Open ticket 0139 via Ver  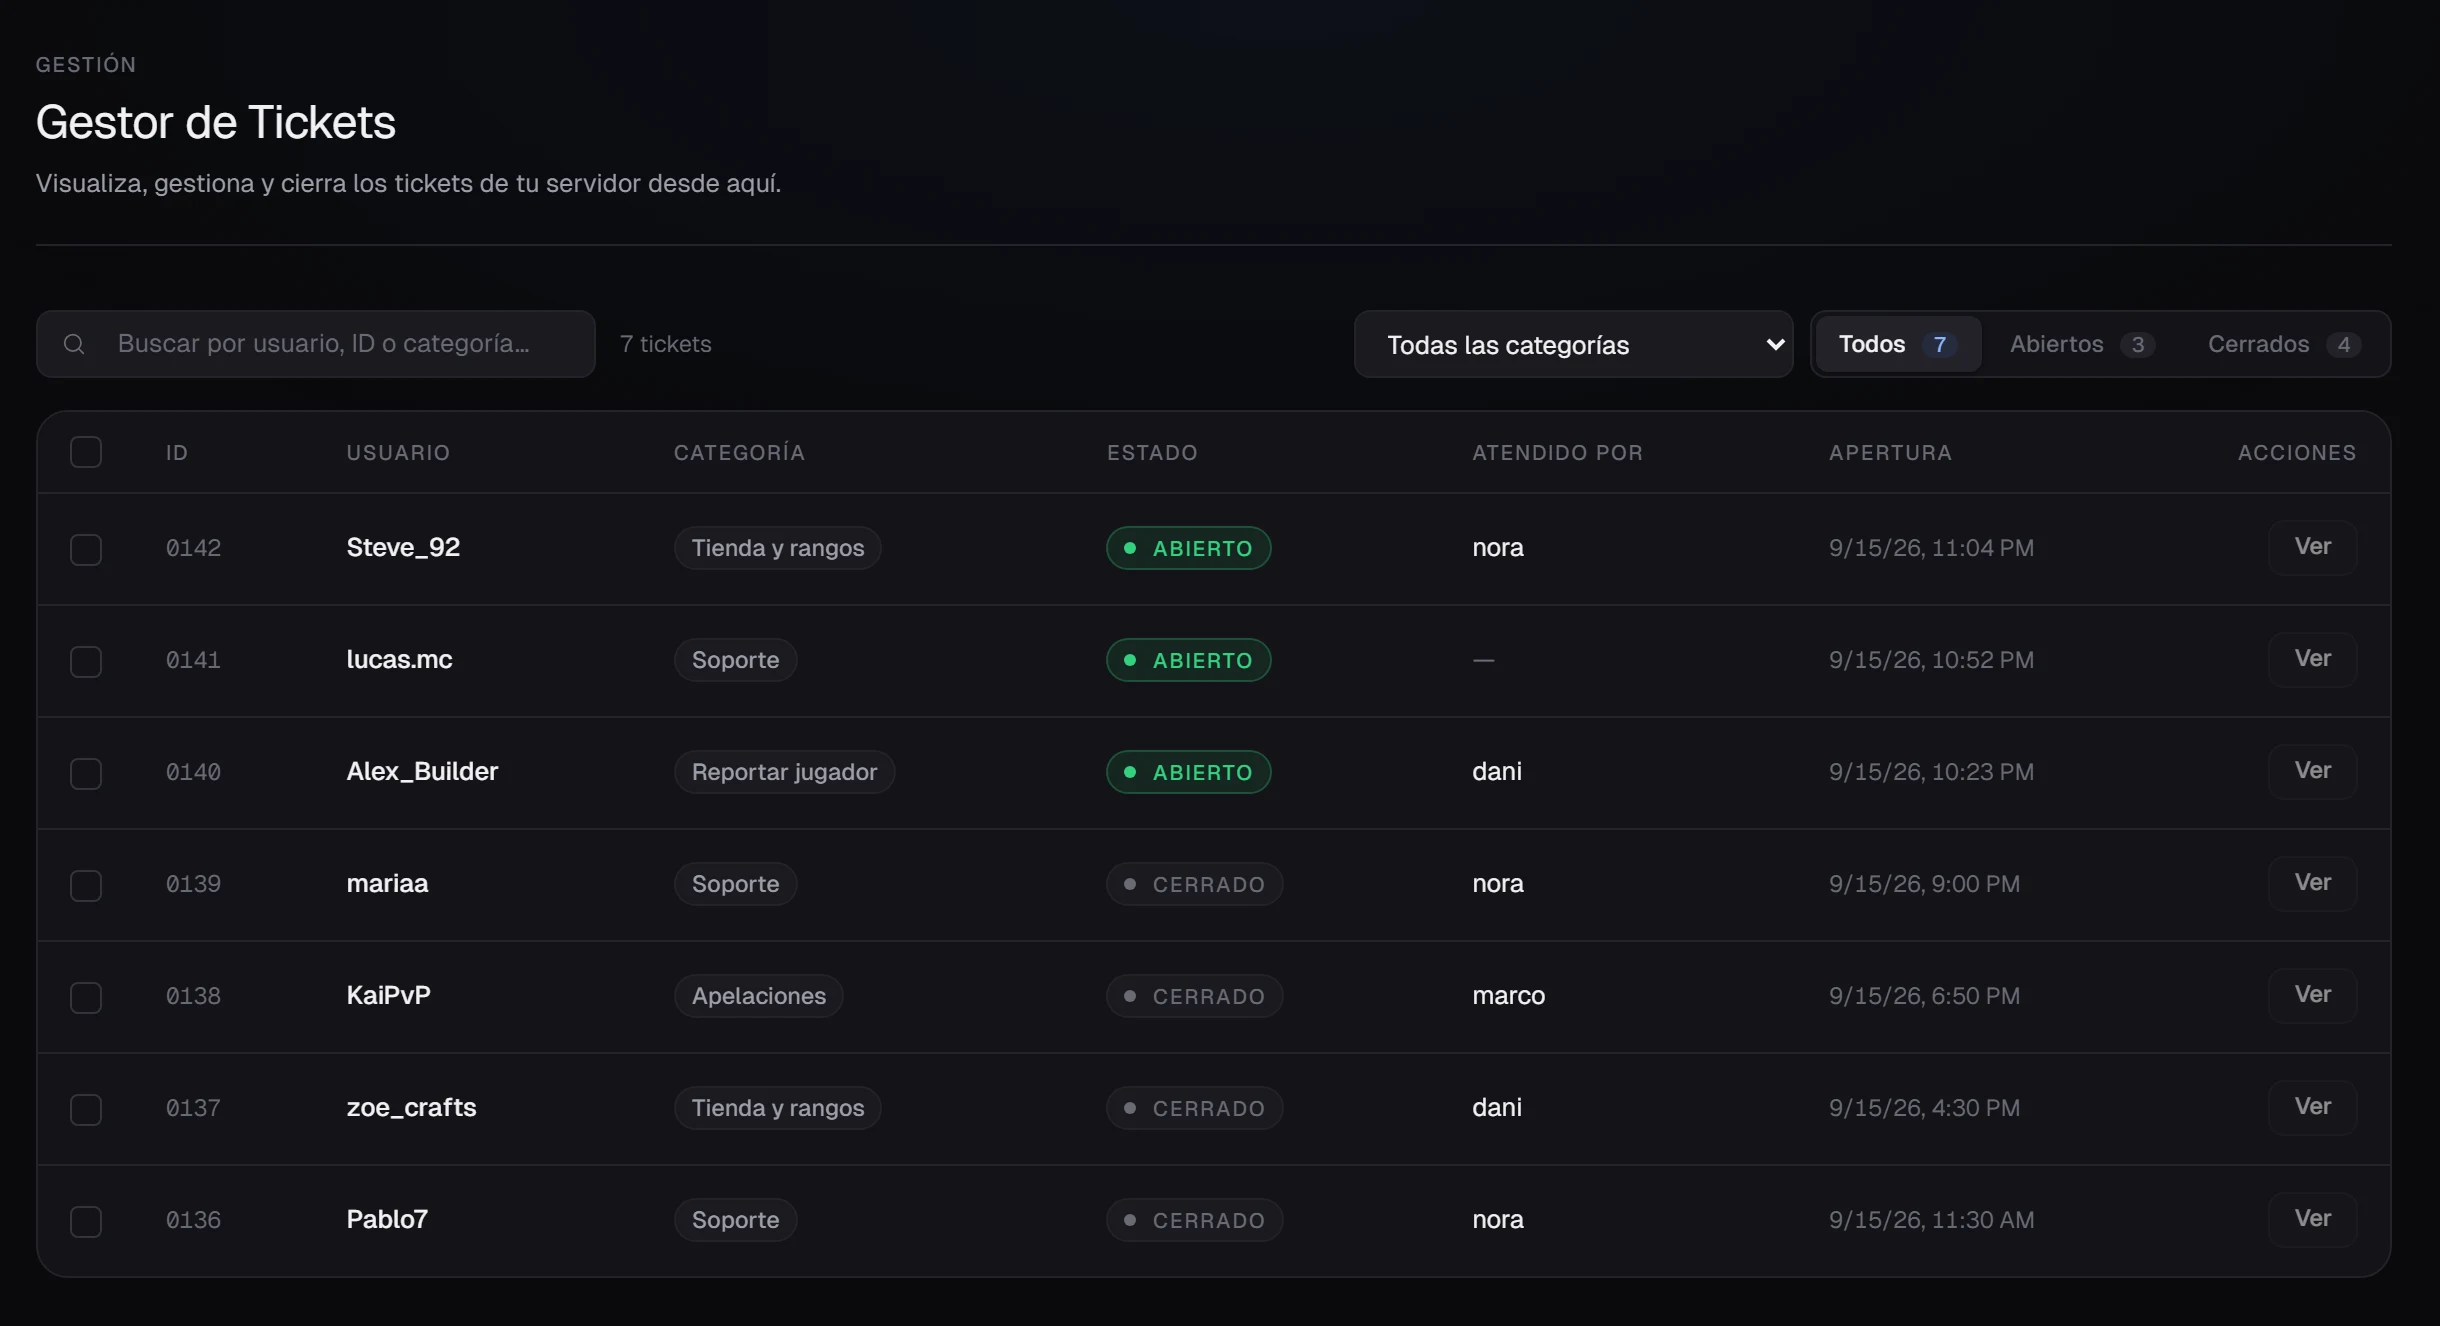2312,883
